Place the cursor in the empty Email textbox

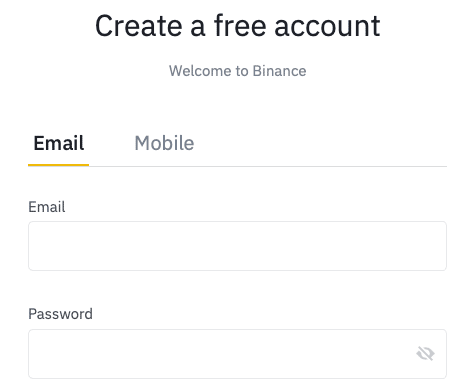(x=237, y=246)
